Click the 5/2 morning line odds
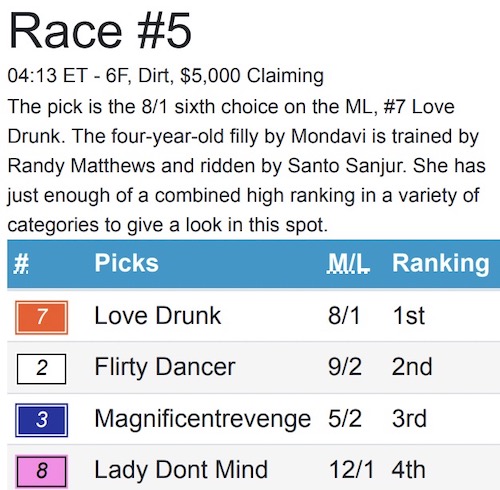Screen dimensions: 500x490 (345, 419)
